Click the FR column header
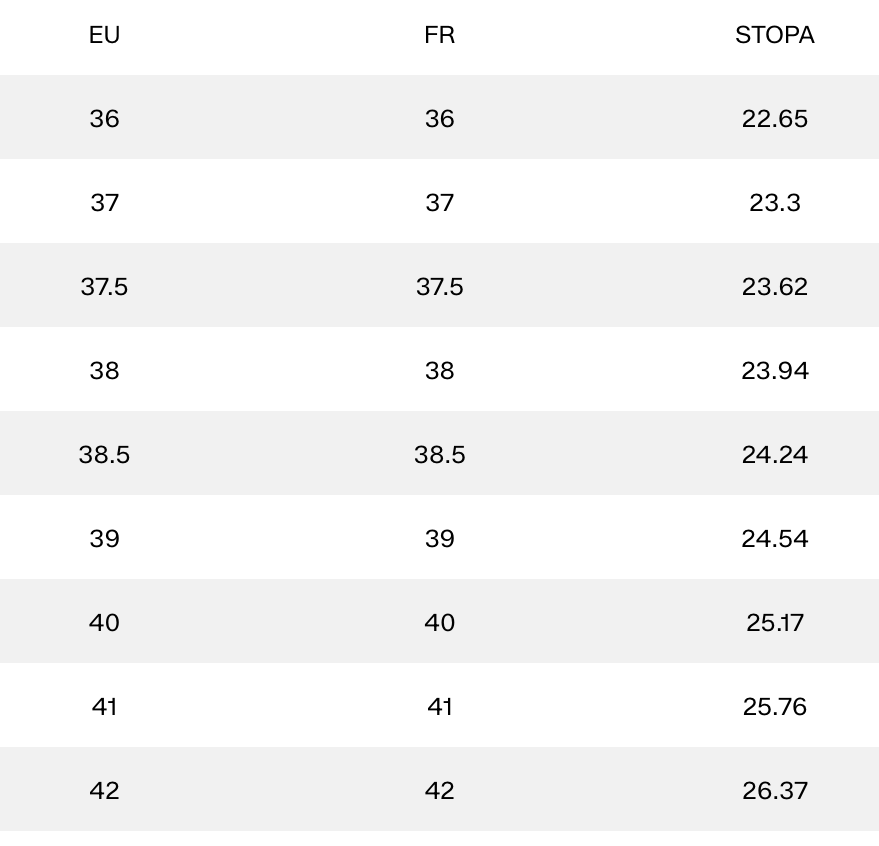The width and height of the screenshot is (879, 846). 439,35
